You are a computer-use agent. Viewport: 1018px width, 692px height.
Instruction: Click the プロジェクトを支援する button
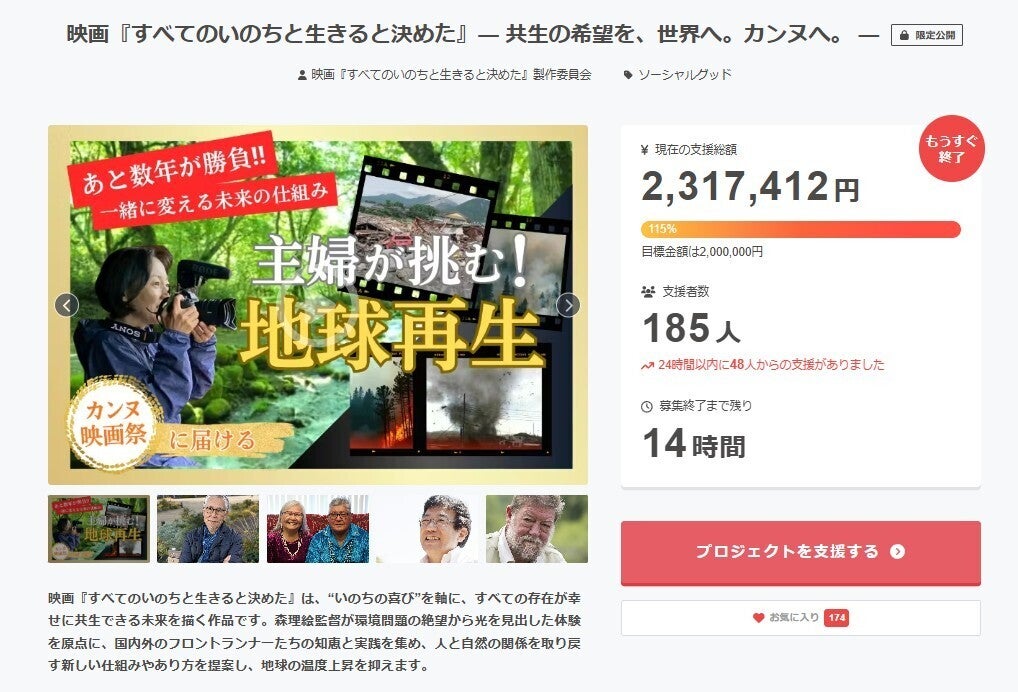[x=801, y=552]
